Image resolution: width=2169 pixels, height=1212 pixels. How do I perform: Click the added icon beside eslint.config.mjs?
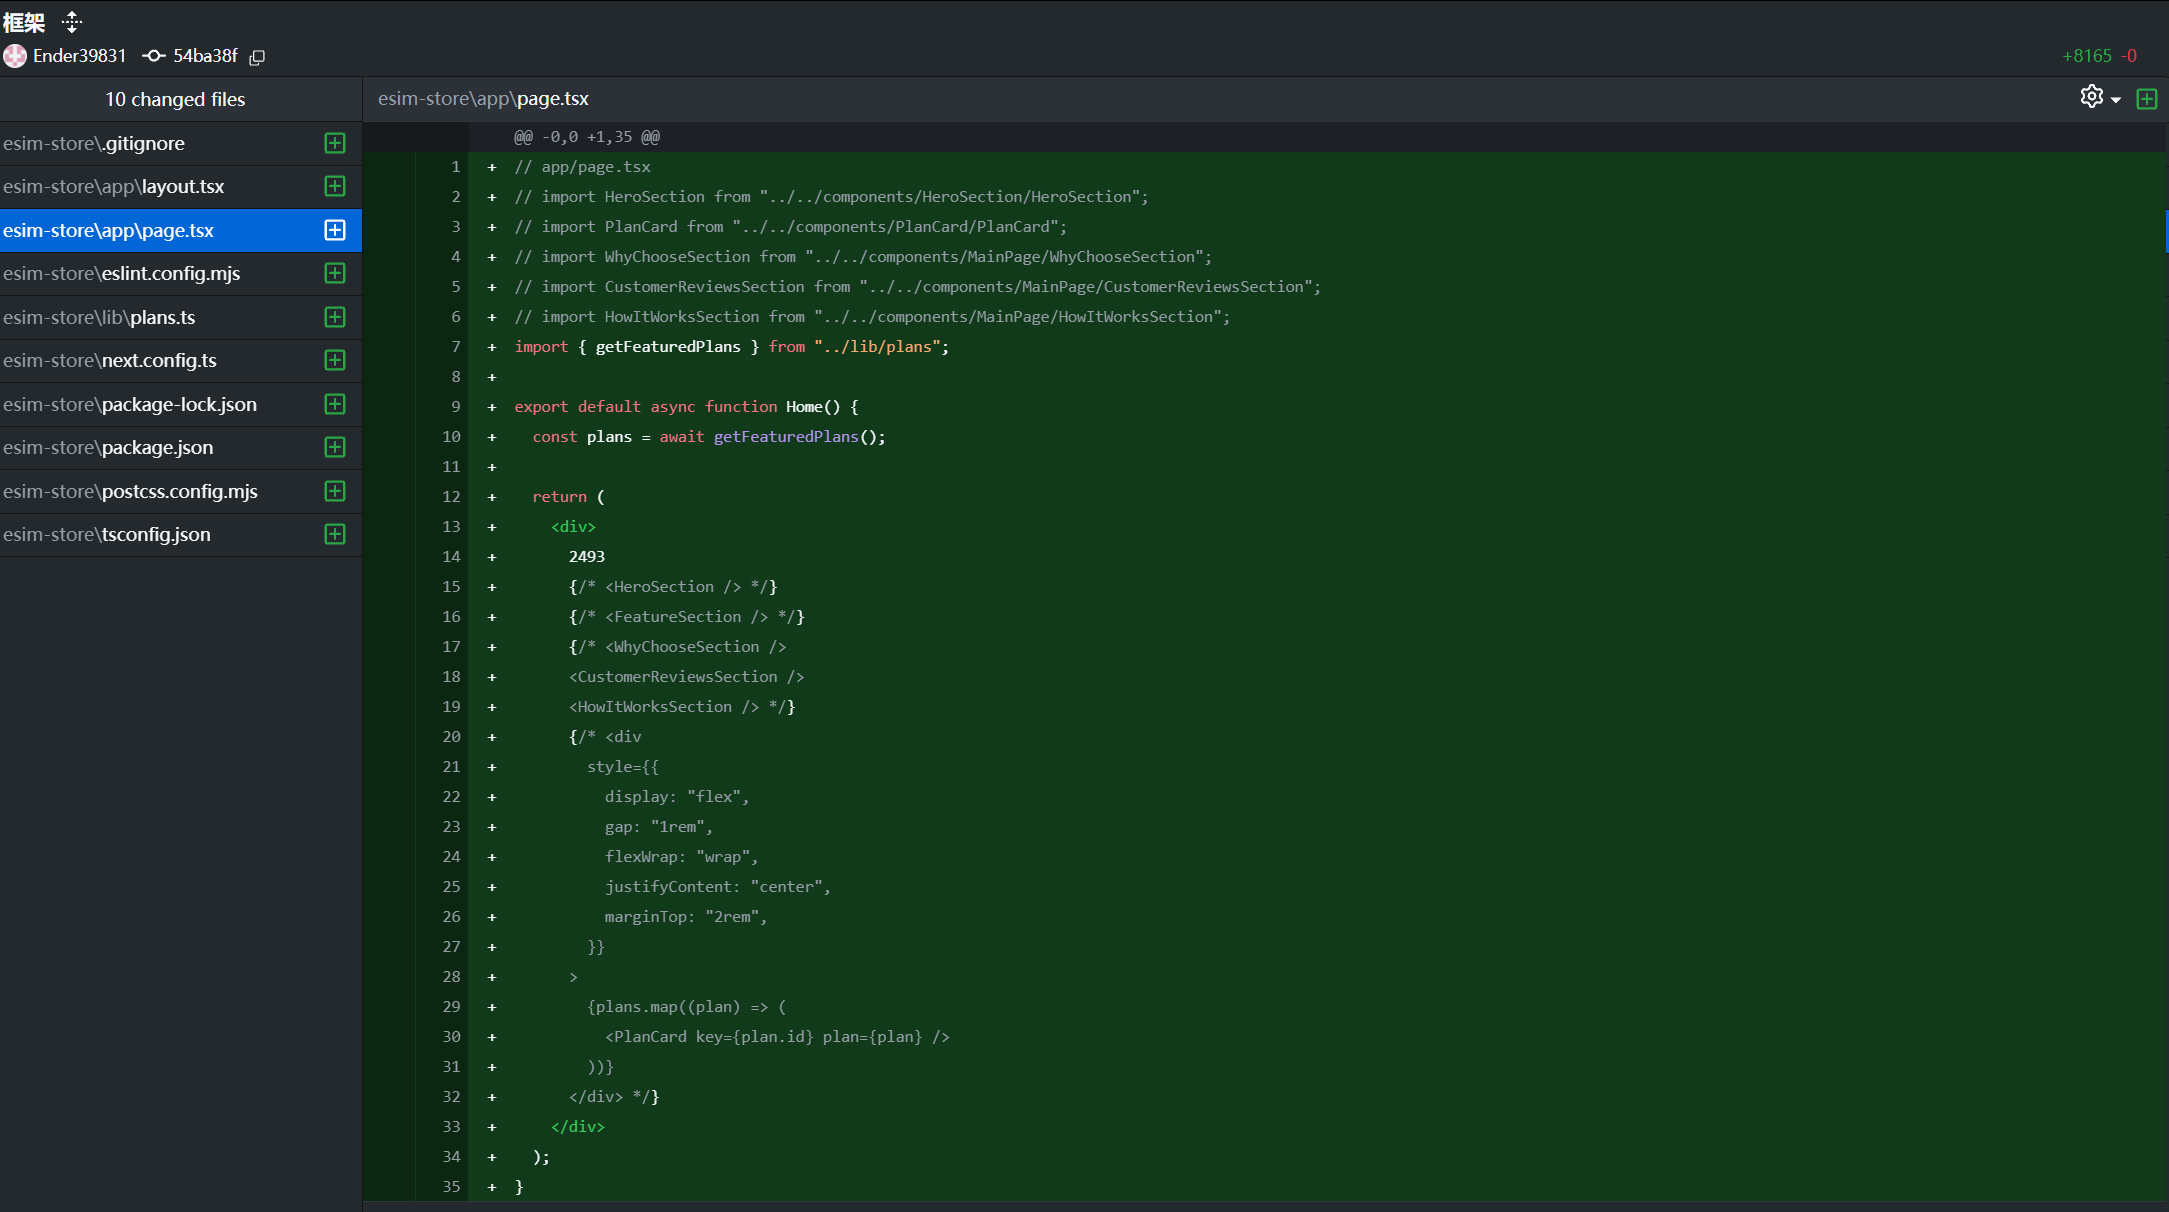(x=335, y=273)
